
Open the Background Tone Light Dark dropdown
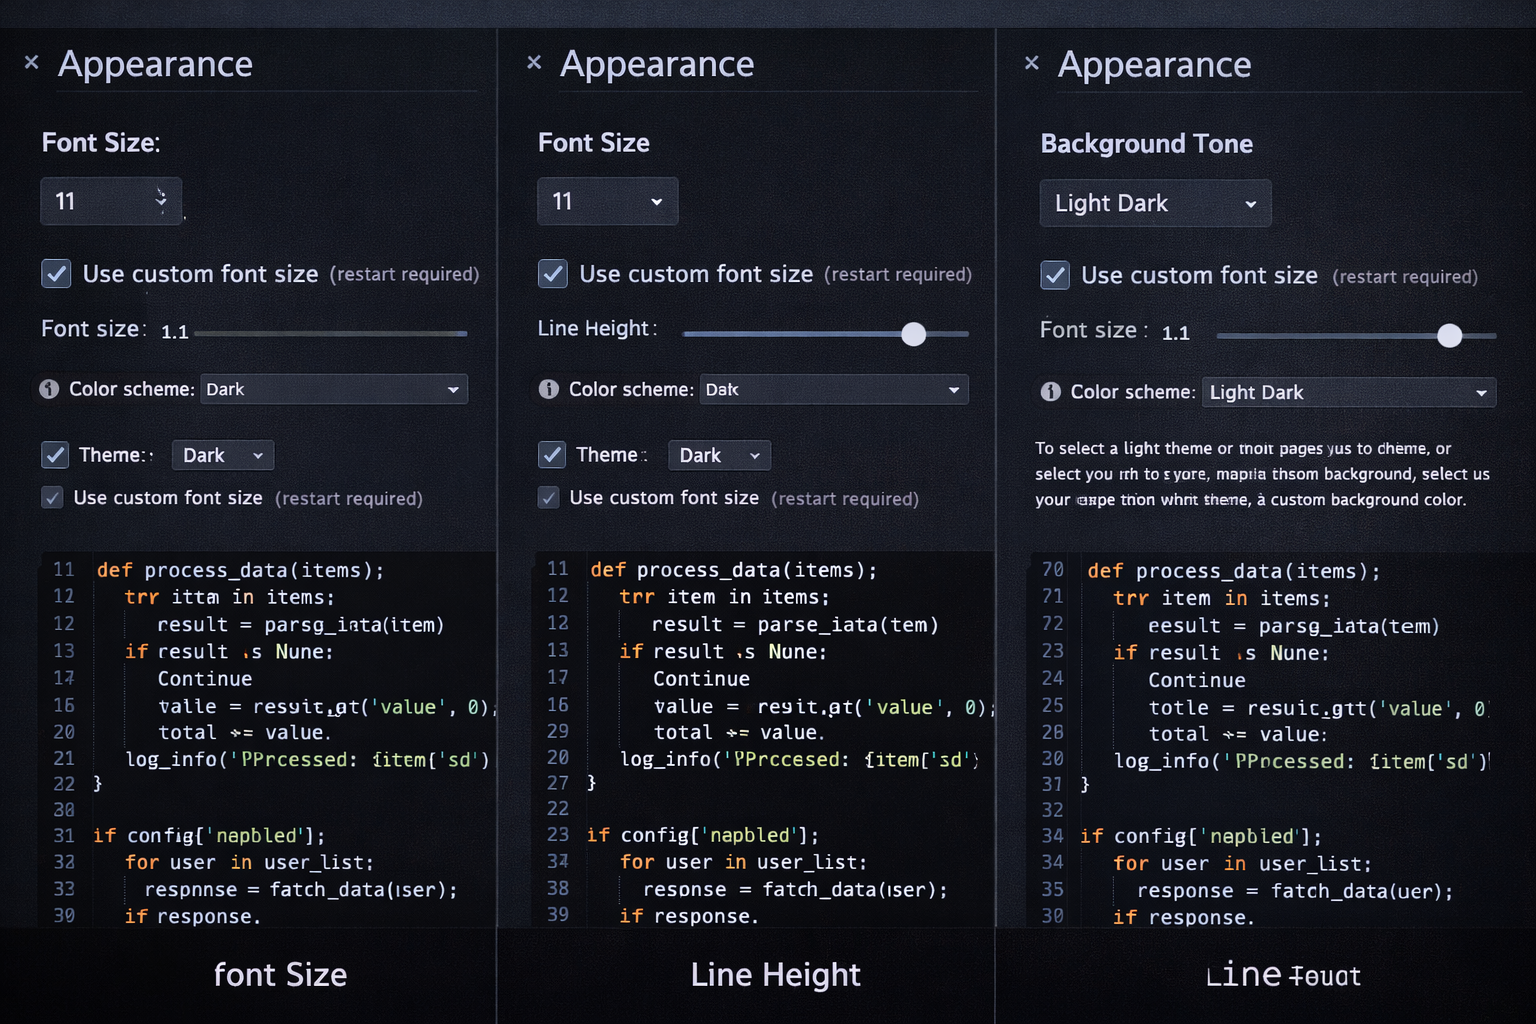point(1155,203)
